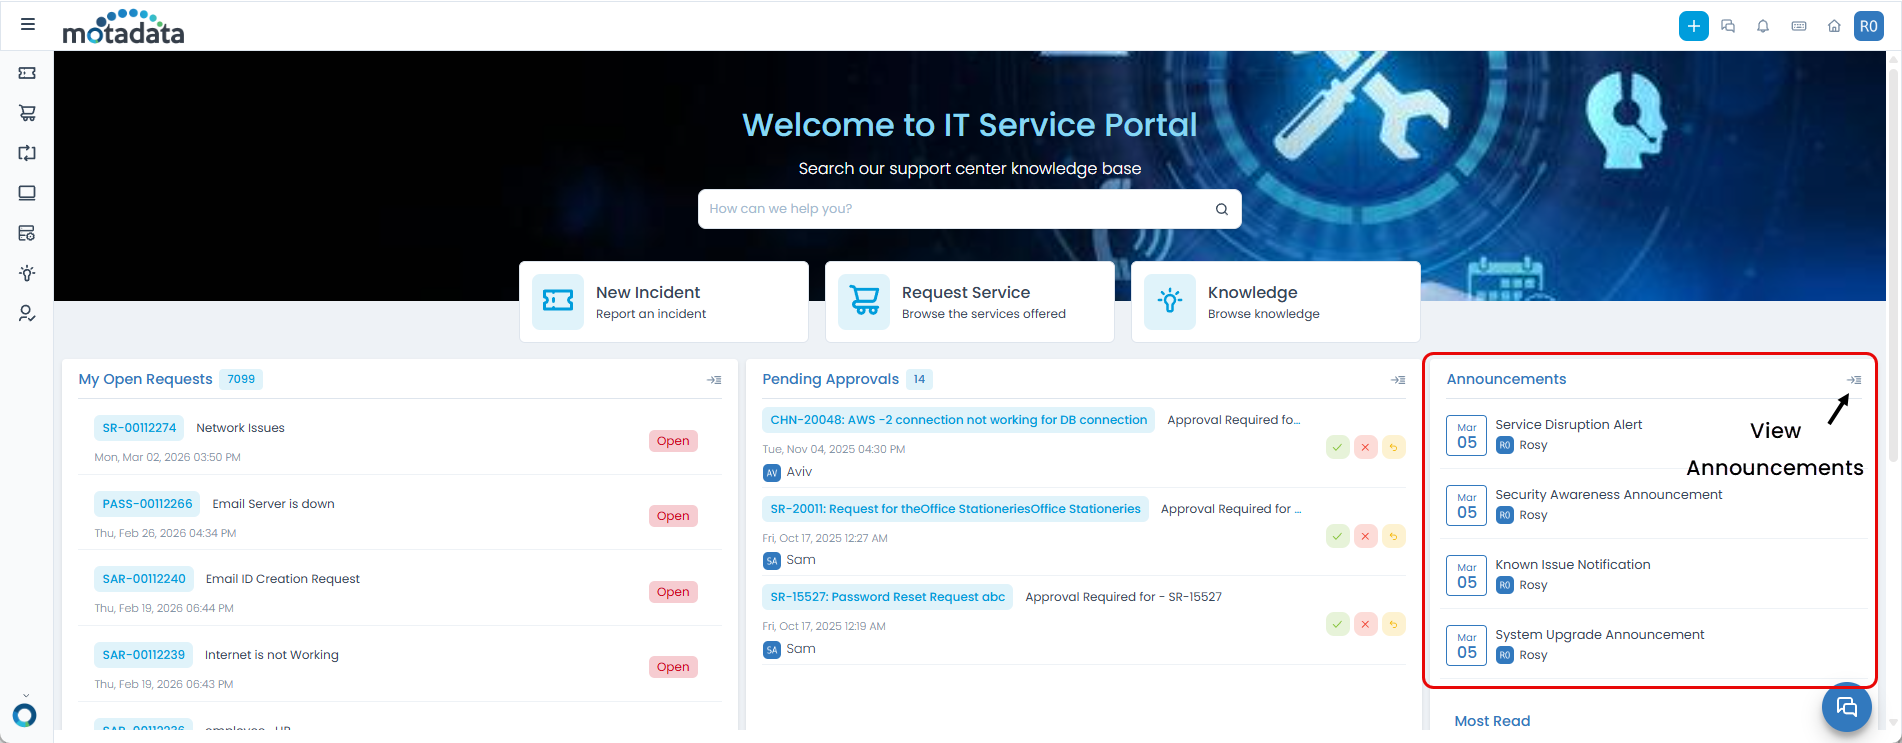Open the lightbulb knowledge icon in sidebar
Image resolution: width=1902 pixels, height=743 pixels.
[27, 273]
